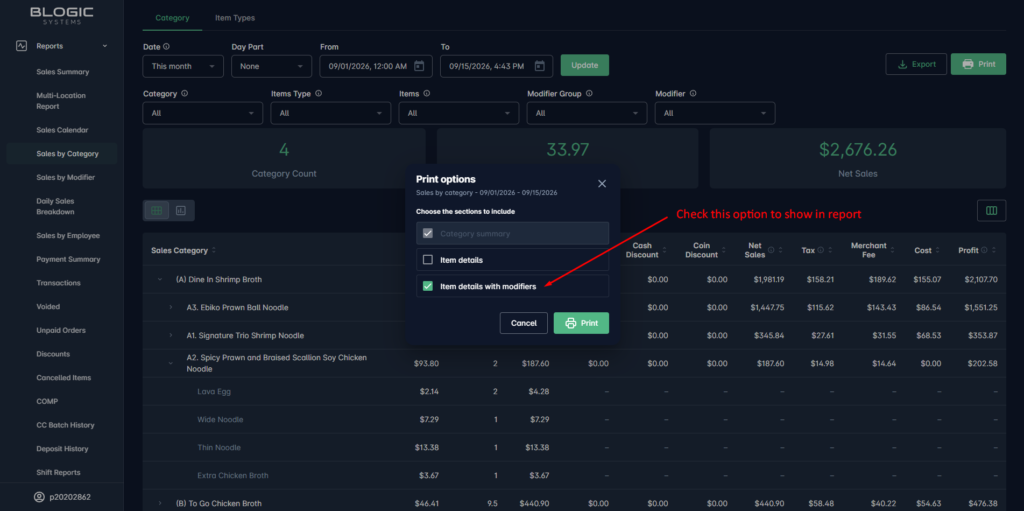Screen dimensions: 1024x511
Task: Click the user account icon p20202862
Action: pos(39,497)
